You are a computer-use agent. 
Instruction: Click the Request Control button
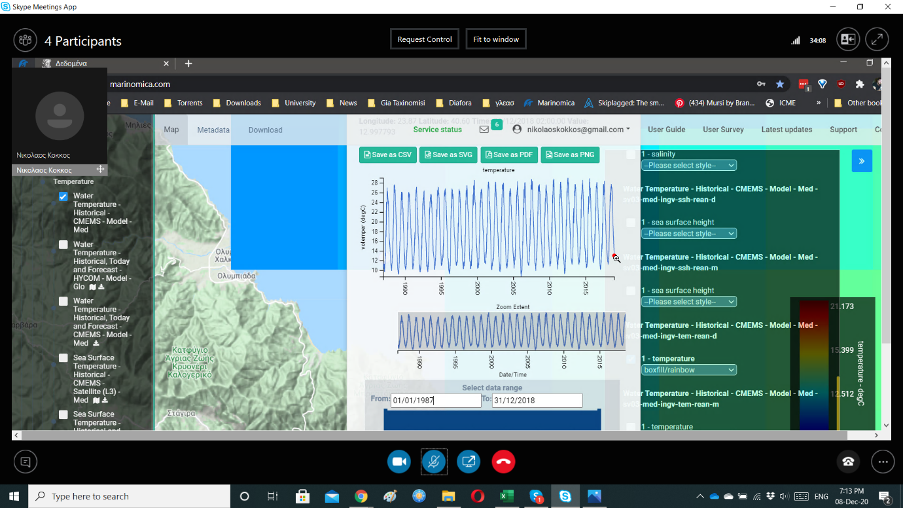(425, 39)
